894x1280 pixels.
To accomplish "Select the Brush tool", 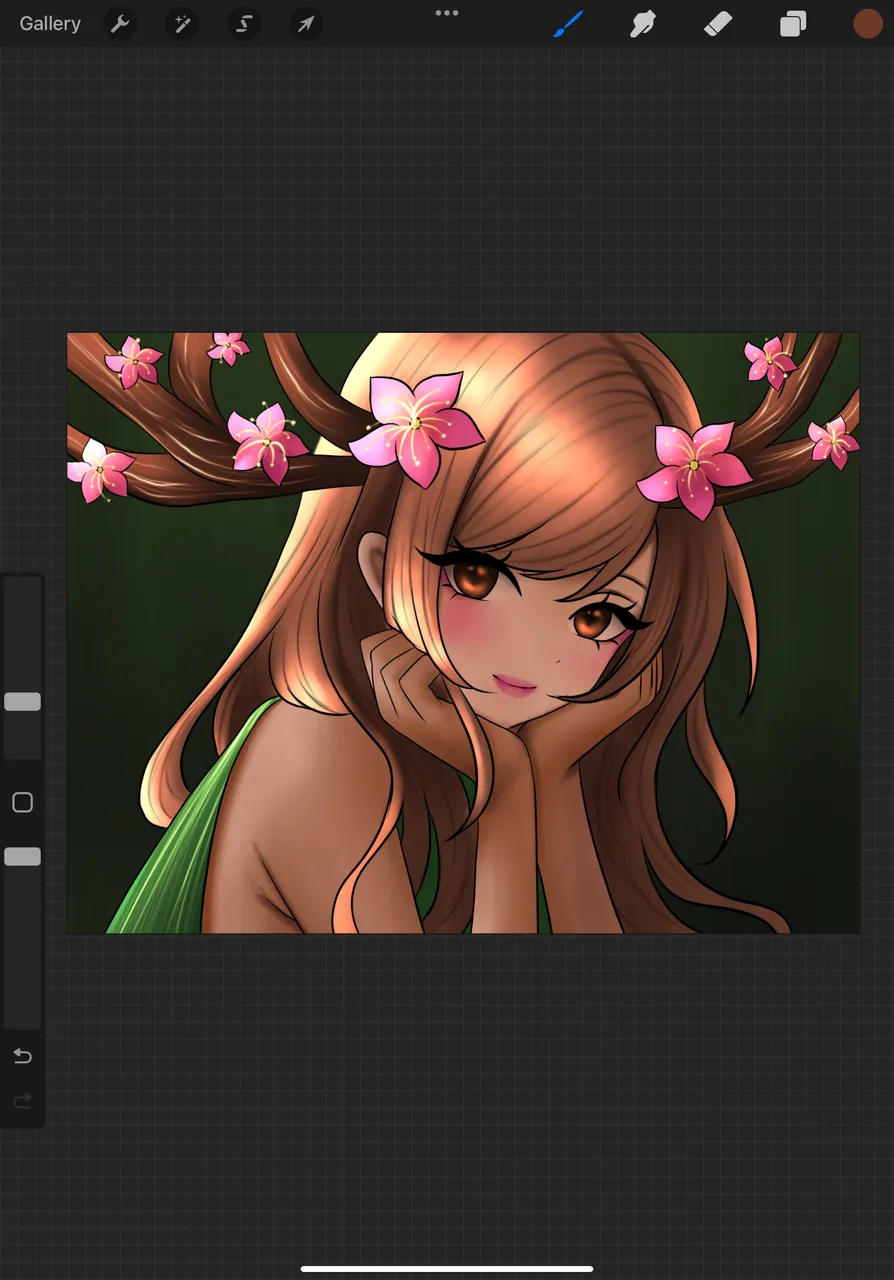I will (x=568, y=24).
